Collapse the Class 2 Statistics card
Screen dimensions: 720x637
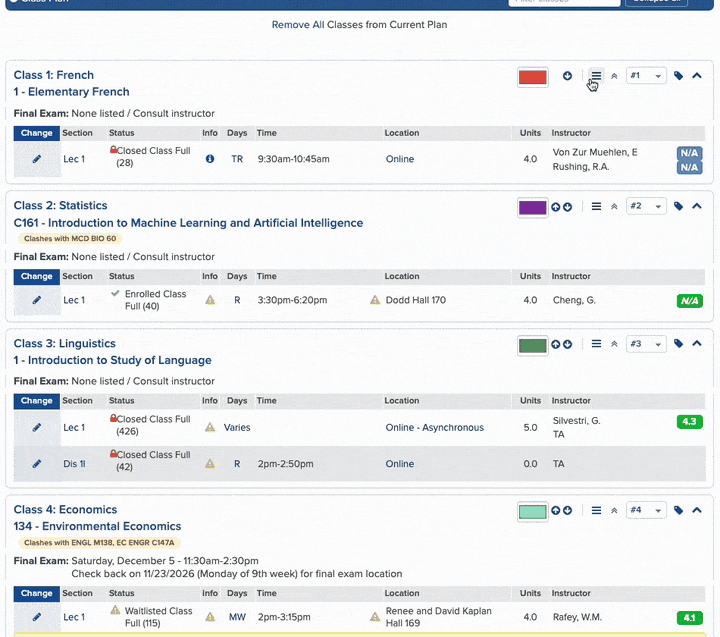(x=697, y=206)
